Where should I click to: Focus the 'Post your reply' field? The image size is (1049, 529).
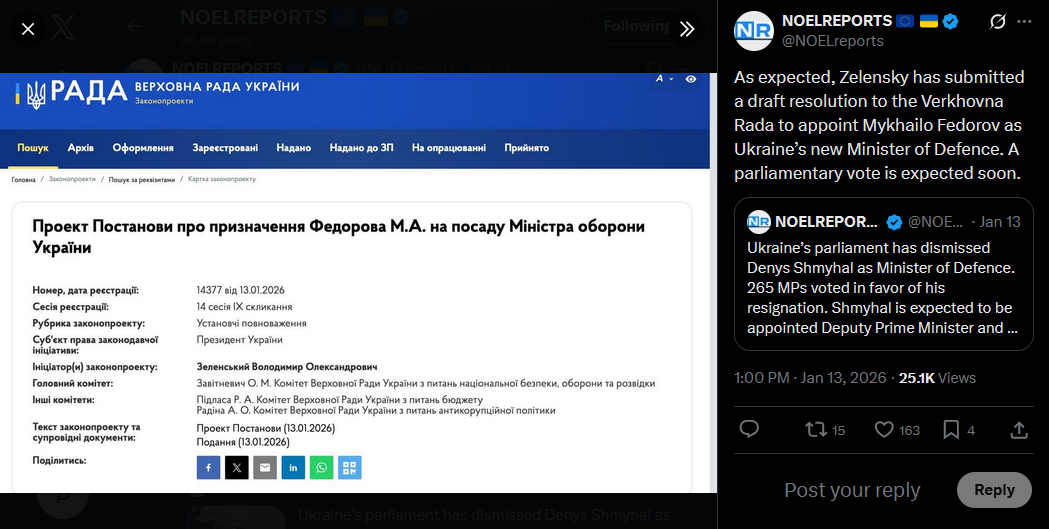852,490
